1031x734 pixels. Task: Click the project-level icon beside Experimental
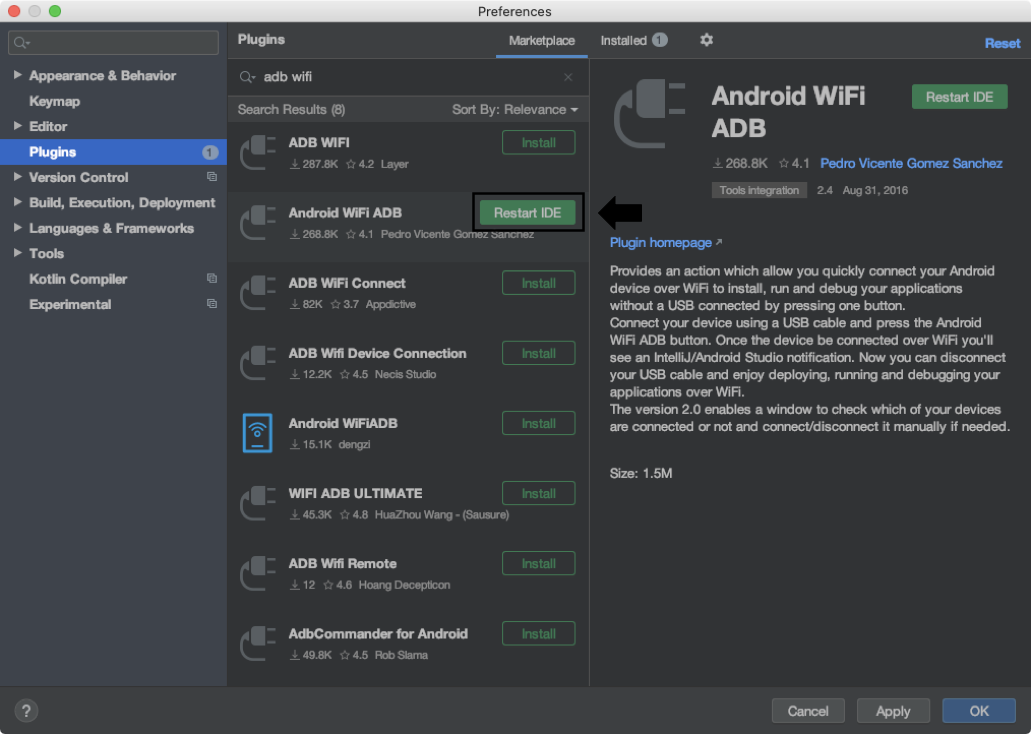pyautogui.click(x=212, y=304)
